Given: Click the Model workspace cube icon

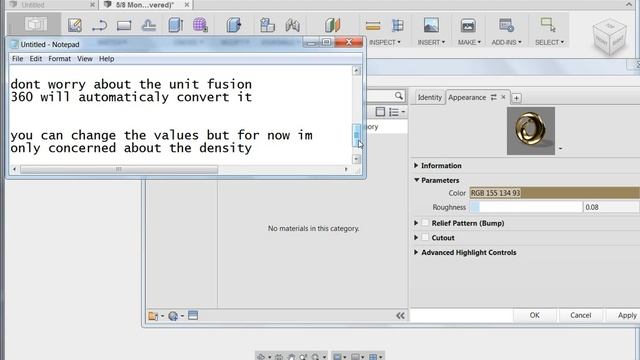Looking at the screenshot, I should pyautogui.click(x=36, y=24).
